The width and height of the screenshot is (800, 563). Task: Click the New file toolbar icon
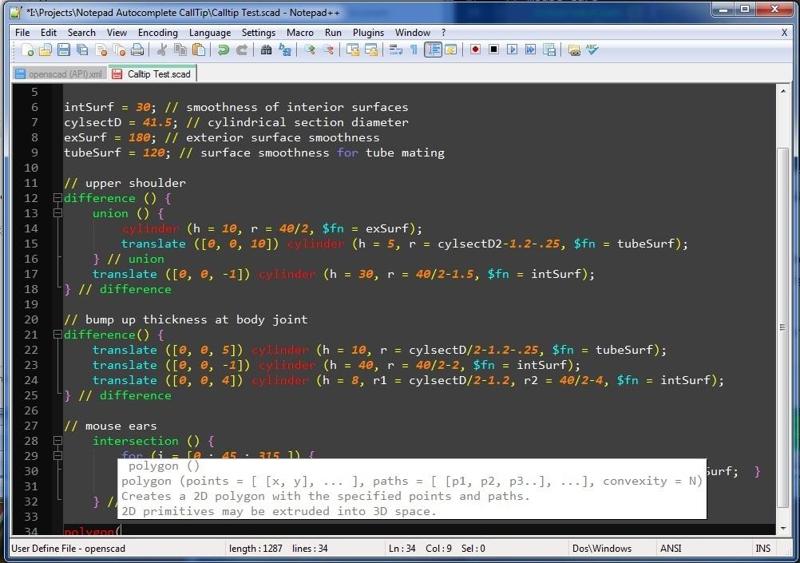[28, 50]
